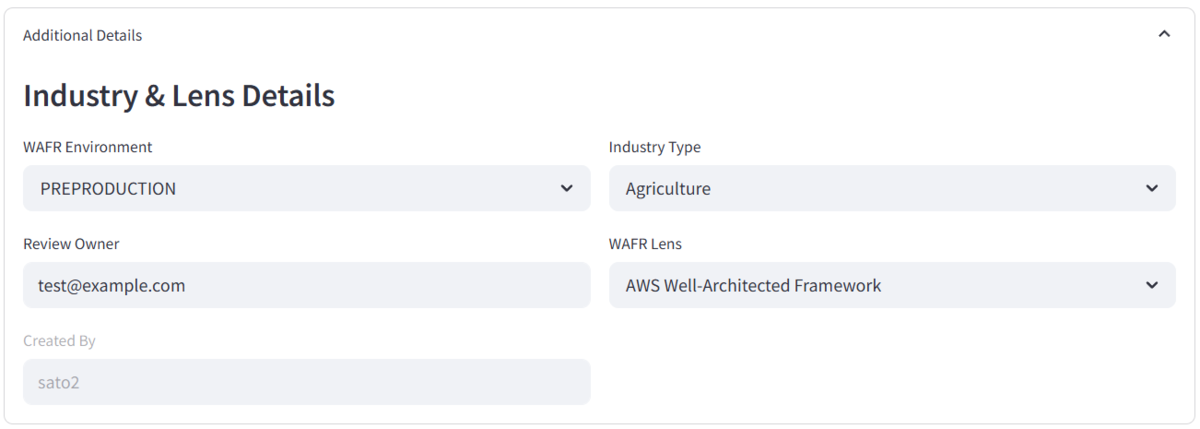Click the Industry Type label
The image size is (1200, 429).
click(655, 147)
